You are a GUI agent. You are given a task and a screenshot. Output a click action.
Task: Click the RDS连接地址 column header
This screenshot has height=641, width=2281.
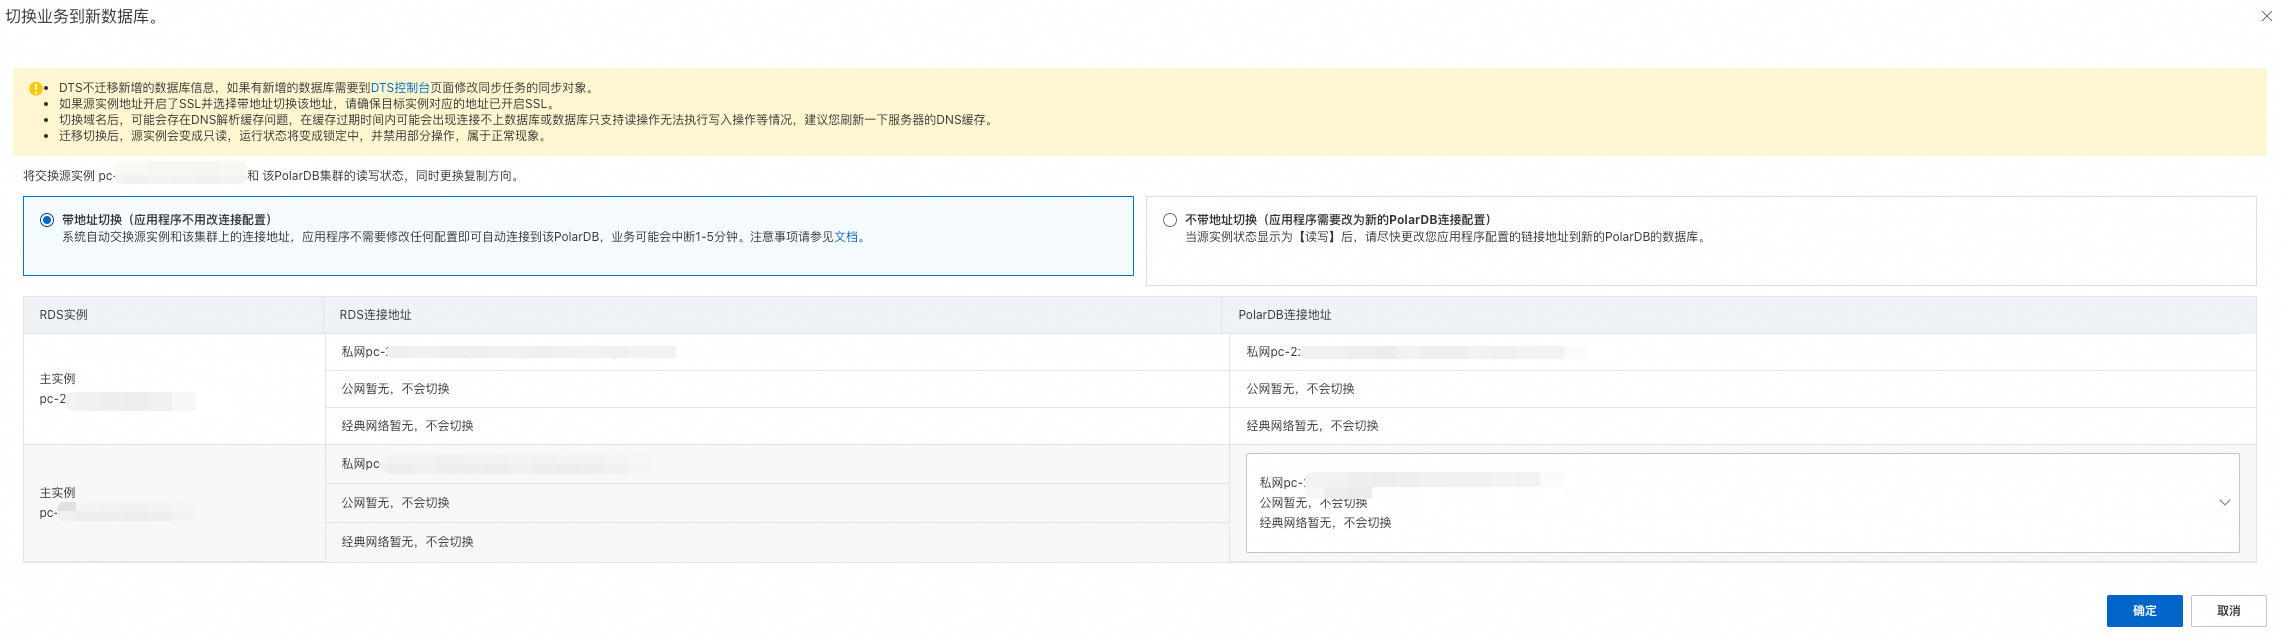(x=772, y=315)
